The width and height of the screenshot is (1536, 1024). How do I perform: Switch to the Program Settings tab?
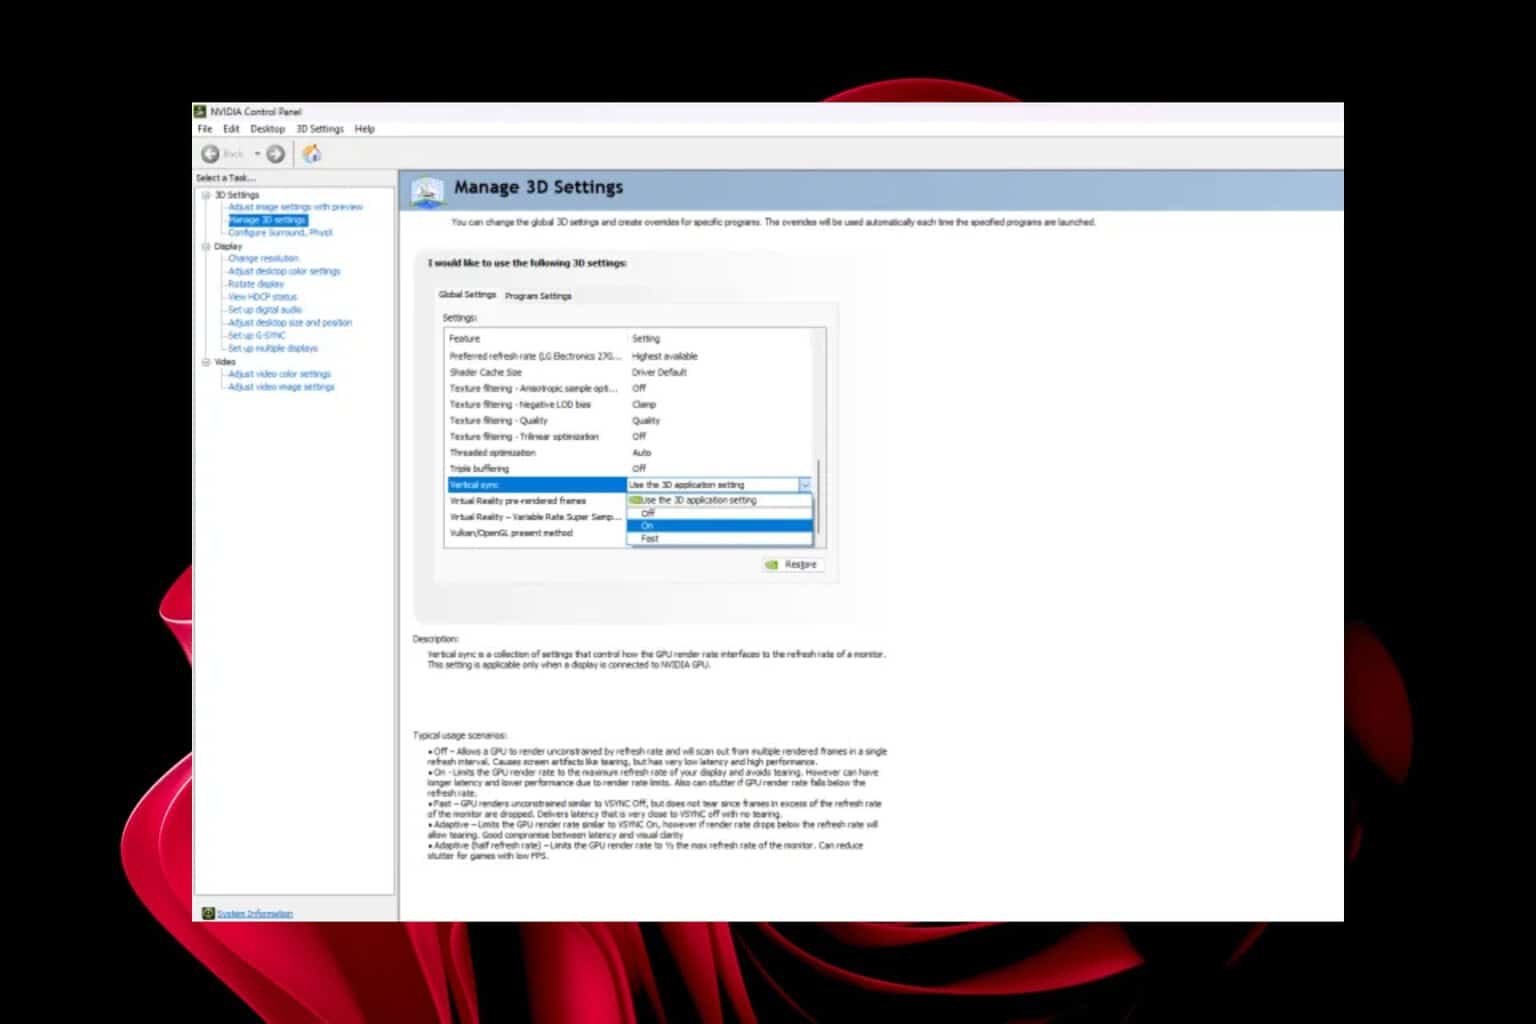538,296
